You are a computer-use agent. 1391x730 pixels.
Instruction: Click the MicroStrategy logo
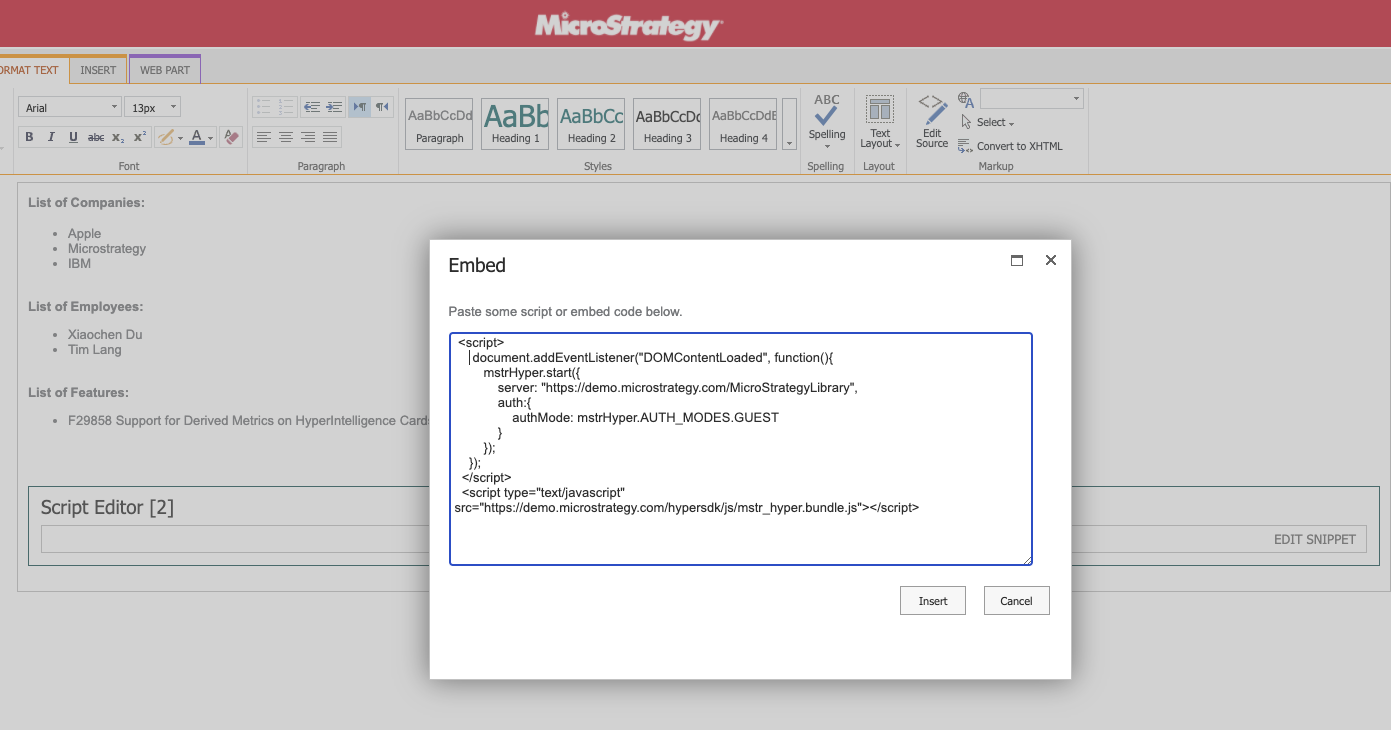628,25
